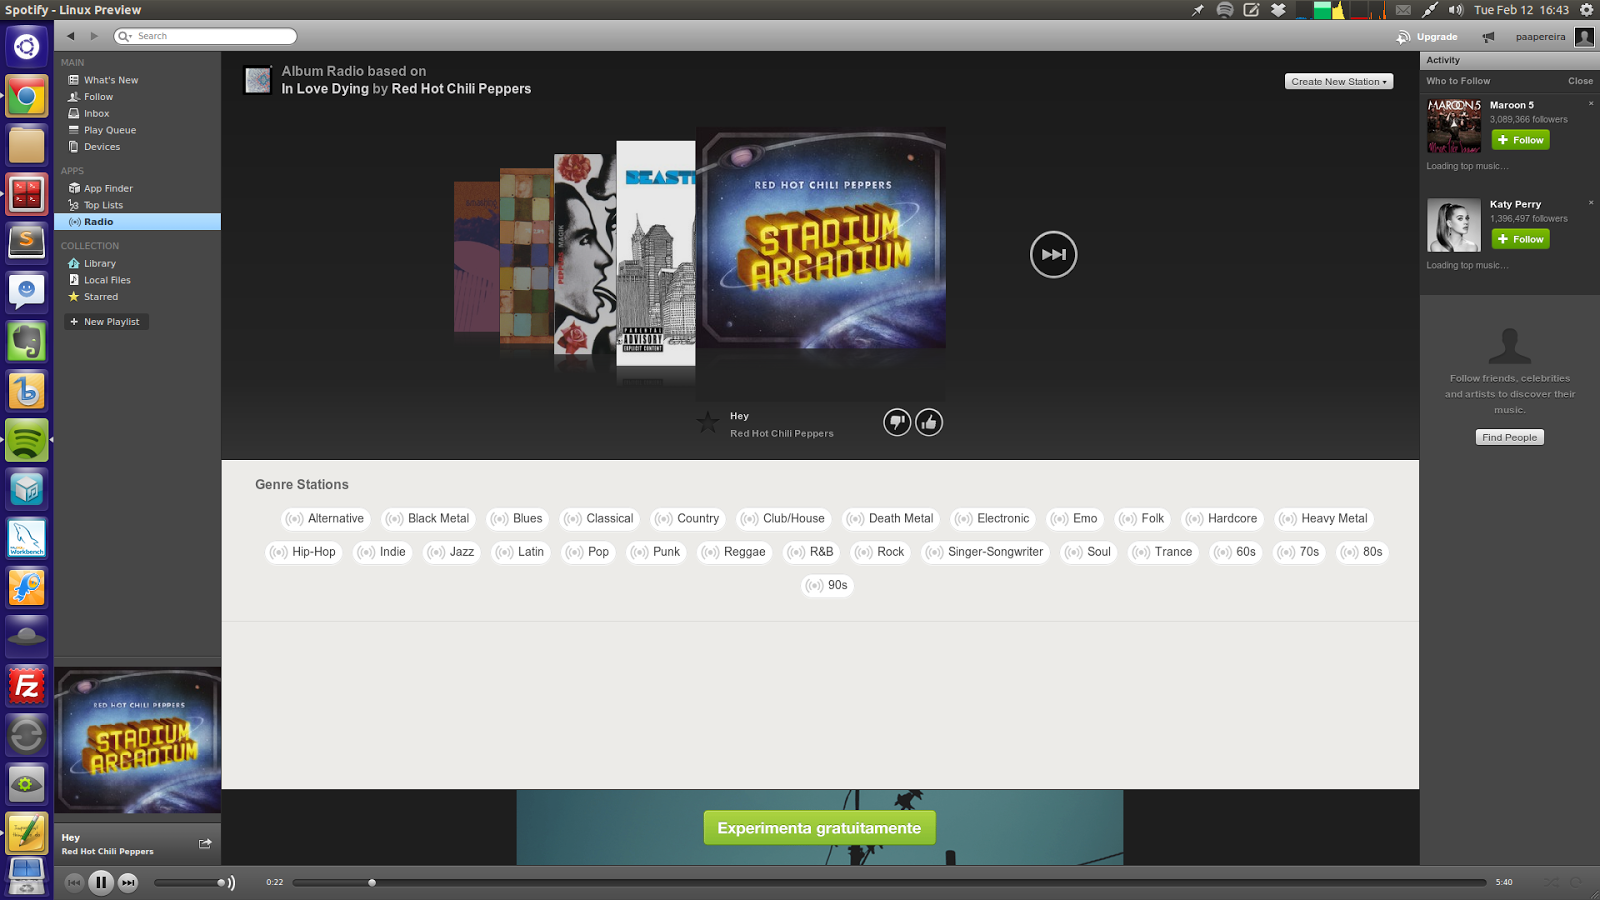Start the Rock station
1600x900 pixels.
click(880, 552)
